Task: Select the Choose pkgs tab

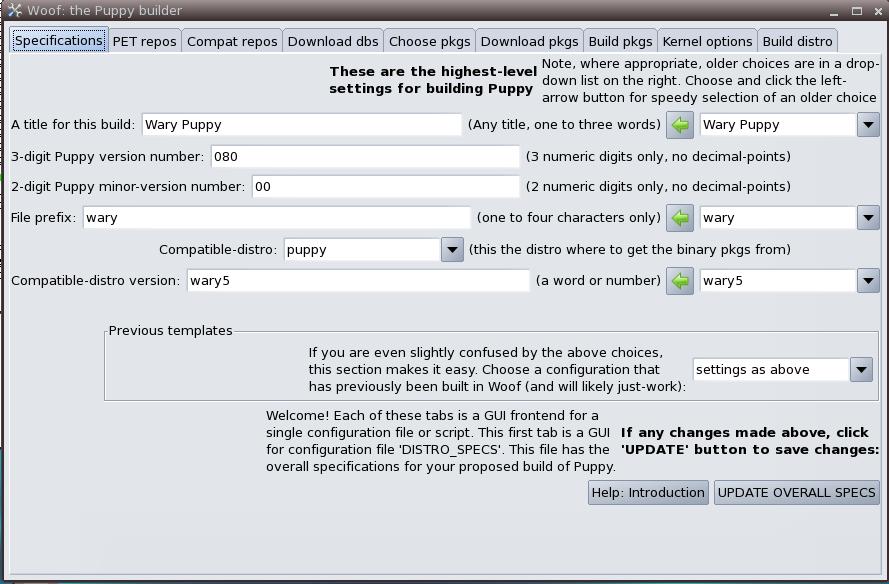Action: (x=429, y=41)
